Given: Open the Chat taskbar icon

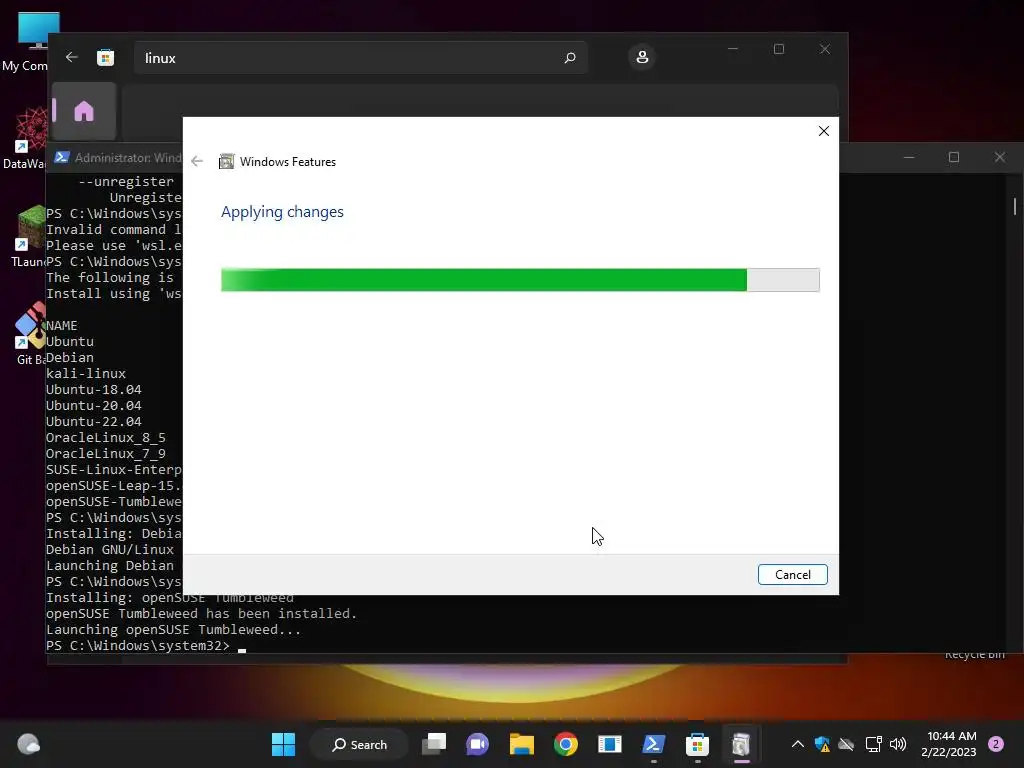Looking at the screenshot, I should click(477, 744).
